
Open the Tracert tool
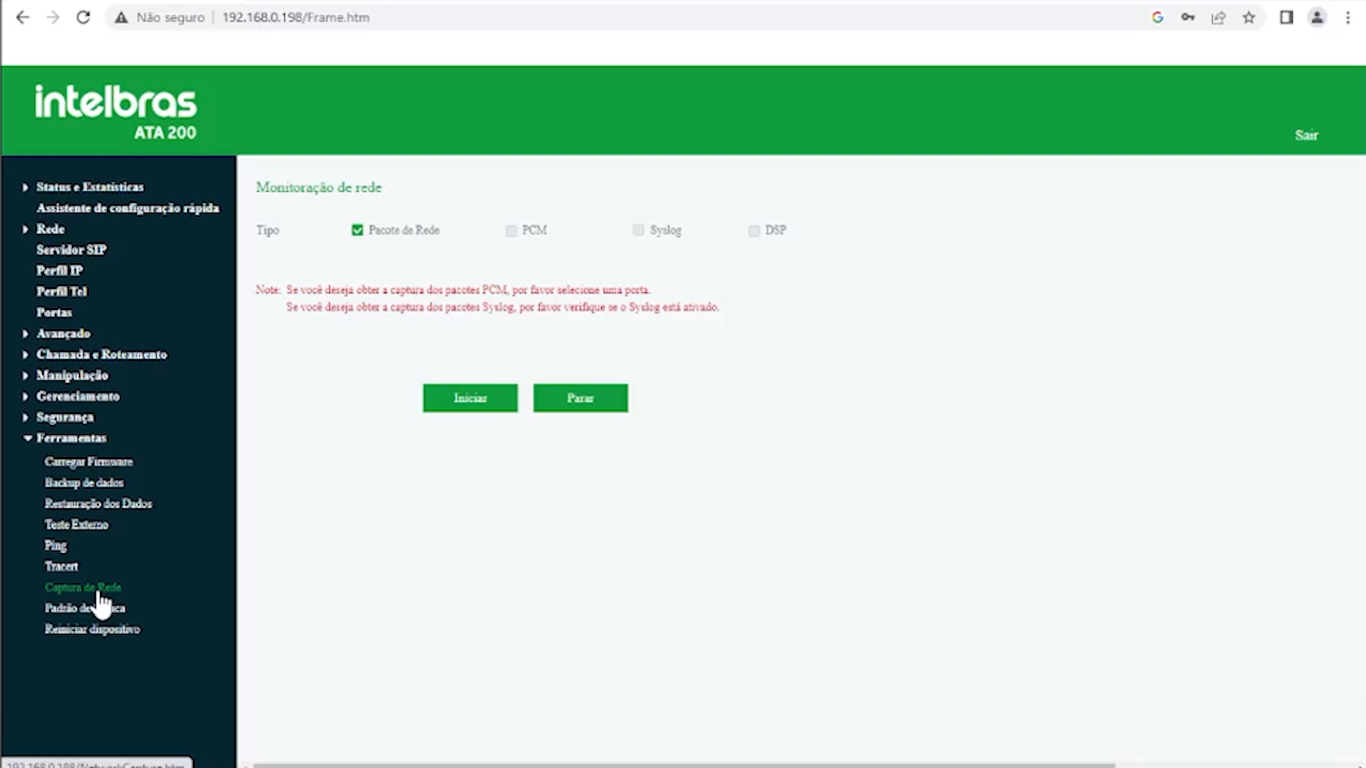coord(61,566)
